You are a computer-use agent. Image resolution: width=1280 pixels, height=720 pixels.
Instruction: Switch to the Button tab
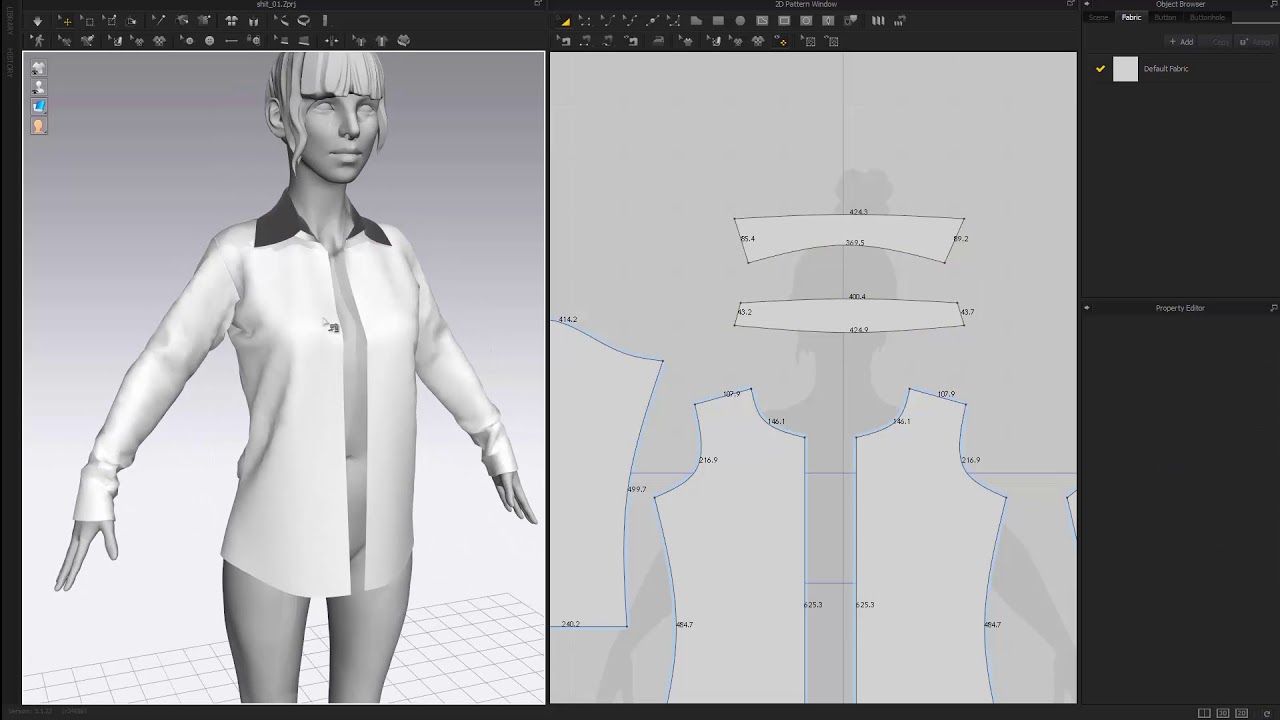click(1165, 17)
